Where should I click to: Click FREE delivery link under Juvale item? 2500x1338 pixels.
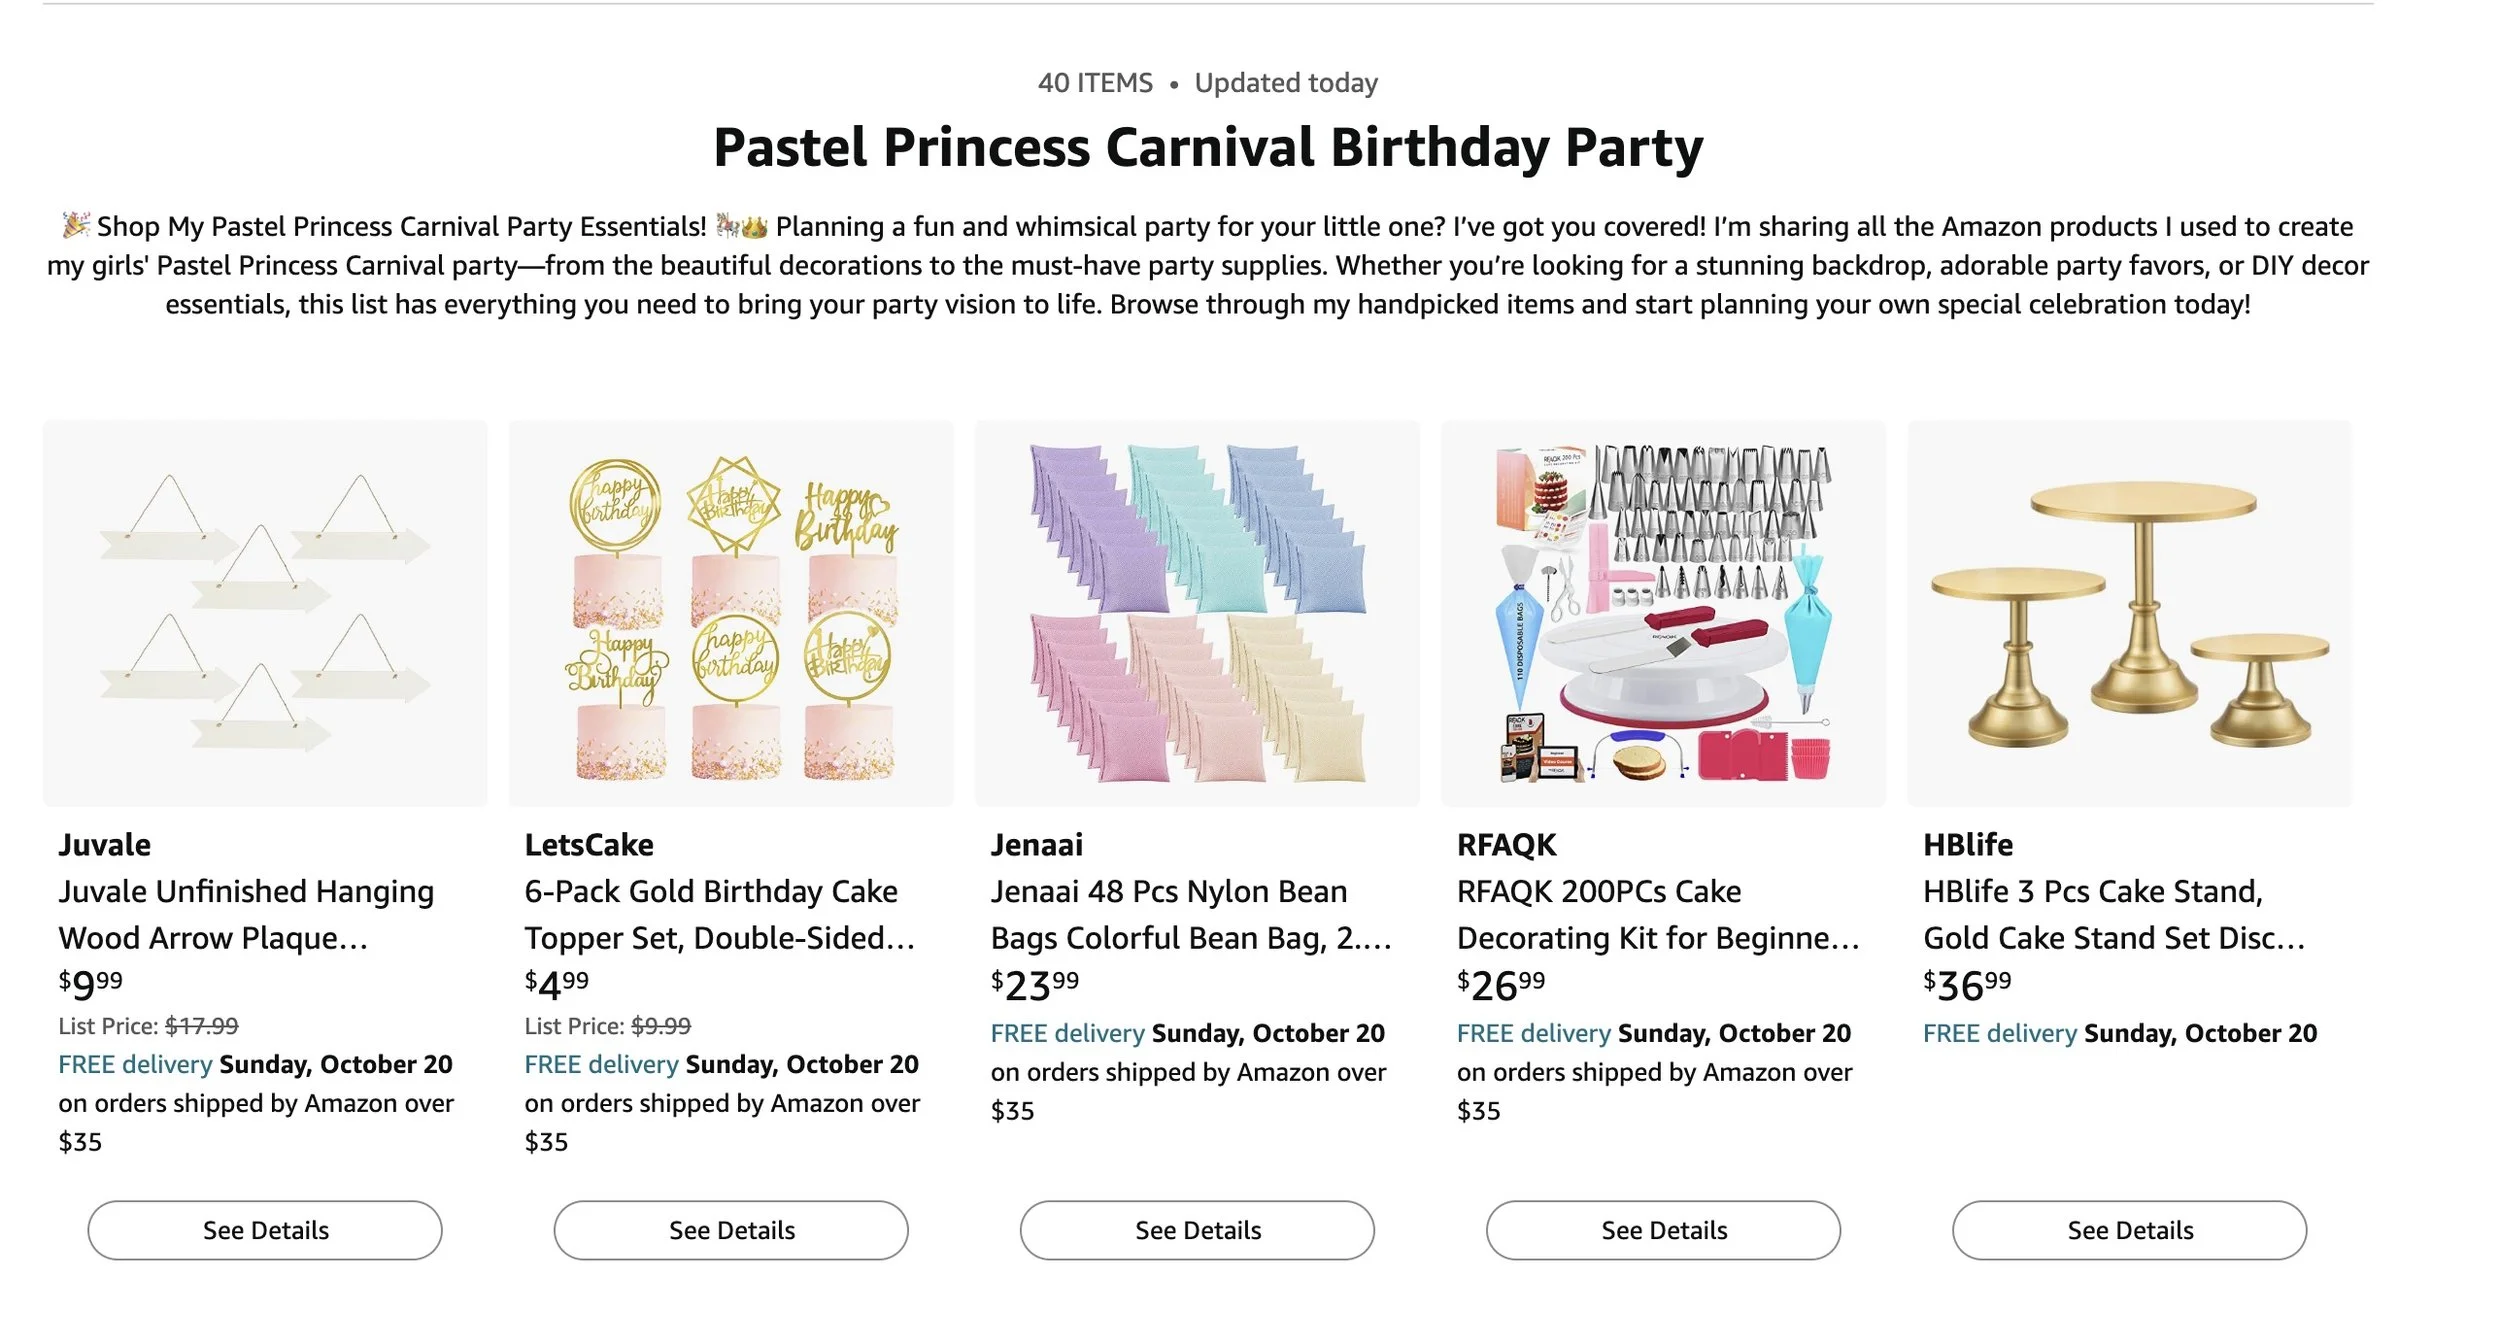[135, 1064]
